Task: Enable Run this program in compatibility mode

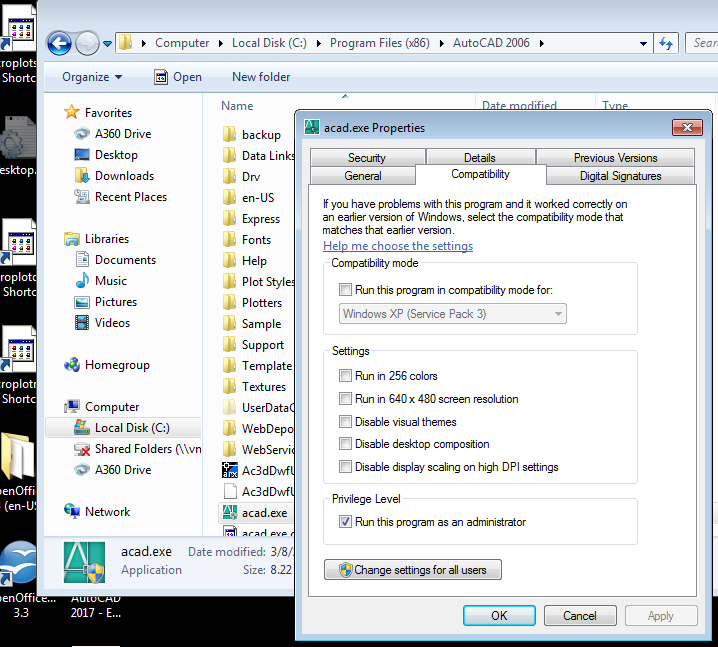Action: click(346, 290)
